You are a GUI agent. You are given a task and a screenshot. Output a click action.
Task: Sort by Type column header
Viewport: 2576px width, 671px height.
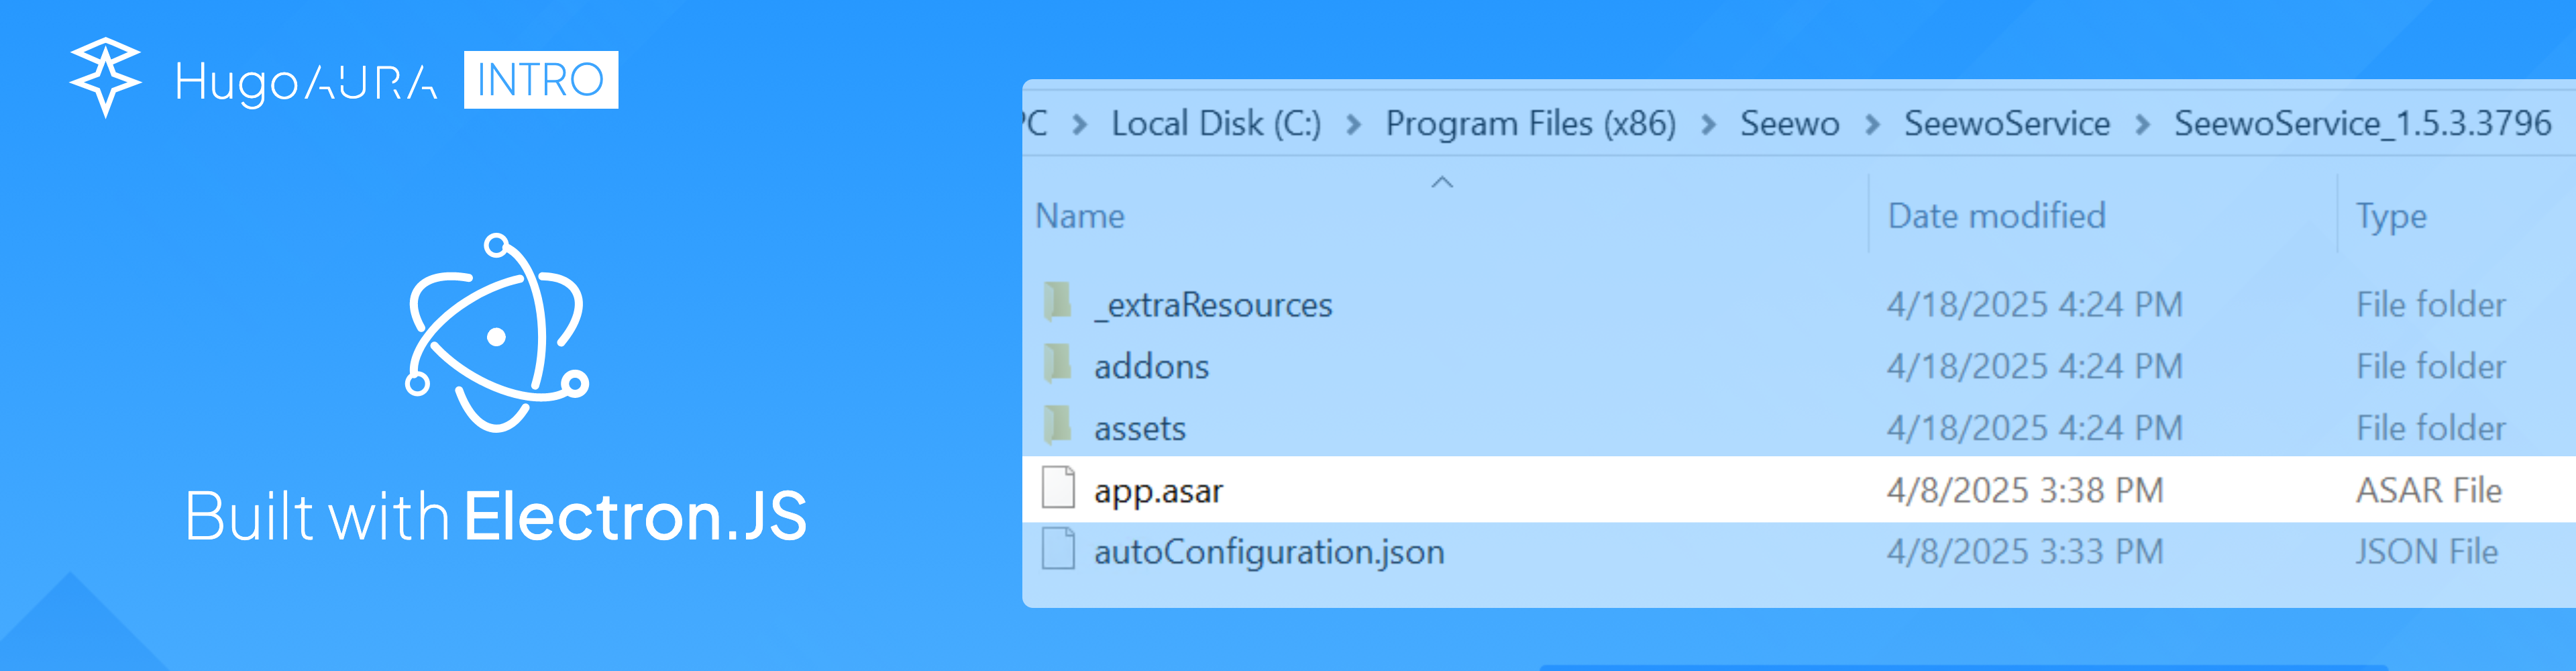2391,216
